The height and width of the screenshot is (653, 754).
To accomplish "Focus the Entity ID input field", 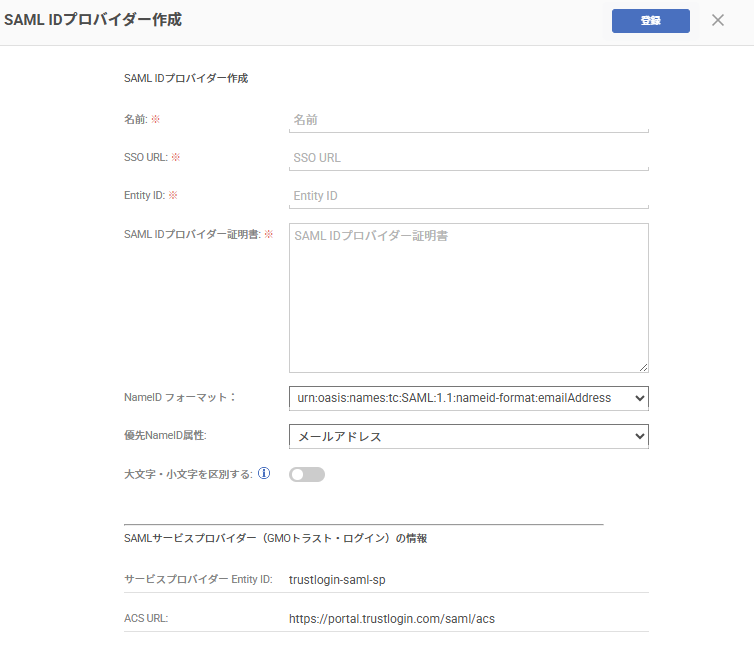I will click(468, 196).
